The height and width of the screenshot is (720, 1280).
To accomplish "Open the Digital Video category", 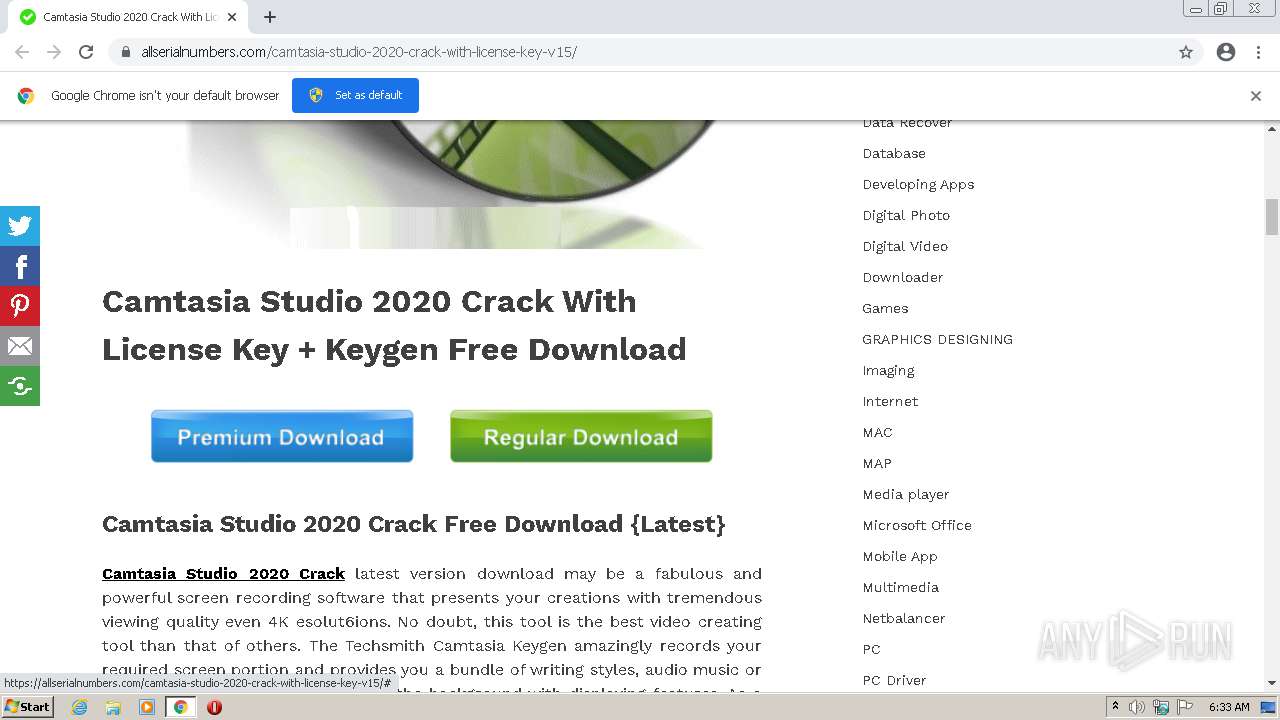I will click(x=905, y=246).
